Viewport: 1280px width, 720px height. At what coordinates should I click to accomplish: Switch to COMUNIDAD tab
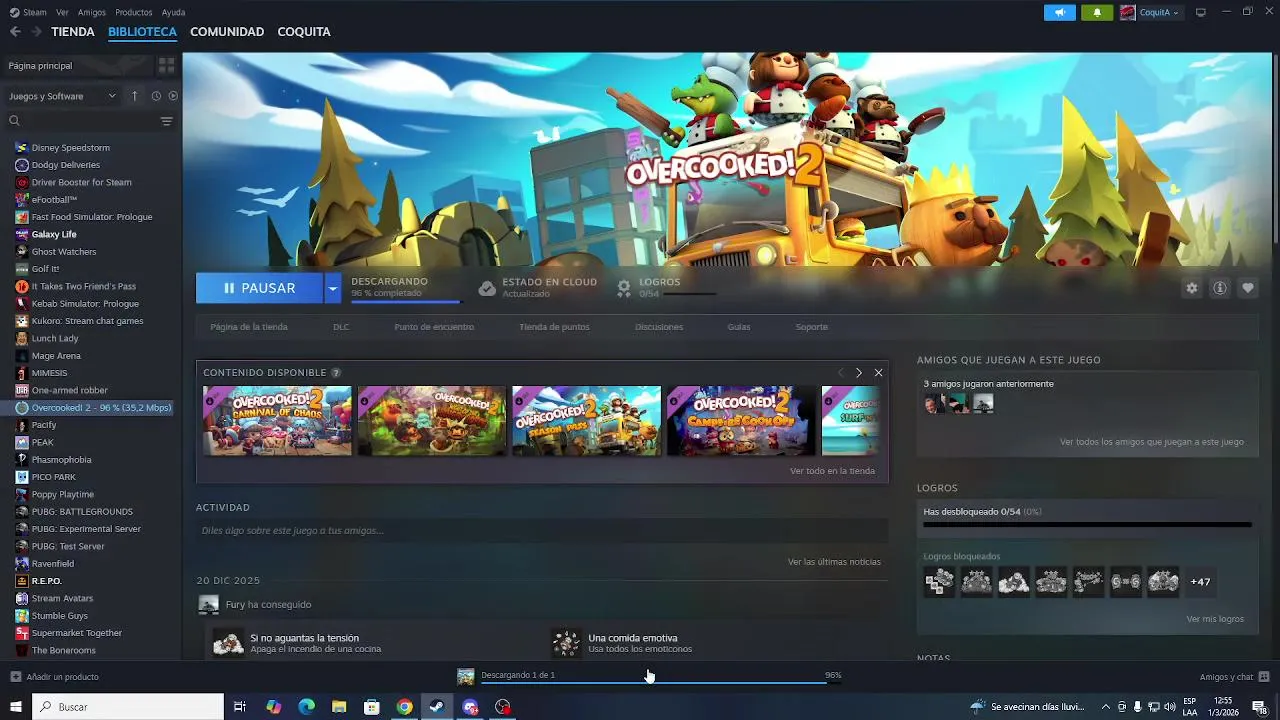(227, 32)
